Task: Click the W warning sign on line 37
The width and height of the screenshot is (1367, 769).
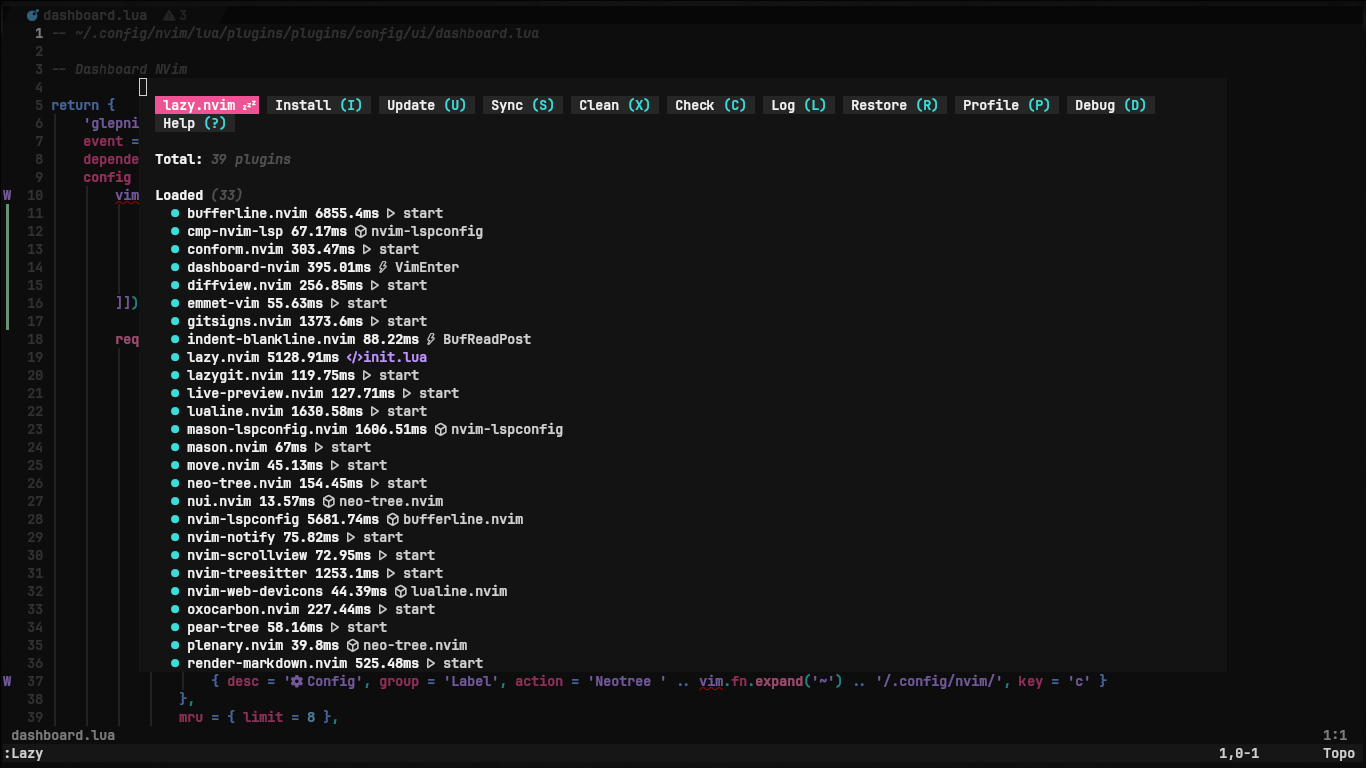Action: [x=7, y=681]
